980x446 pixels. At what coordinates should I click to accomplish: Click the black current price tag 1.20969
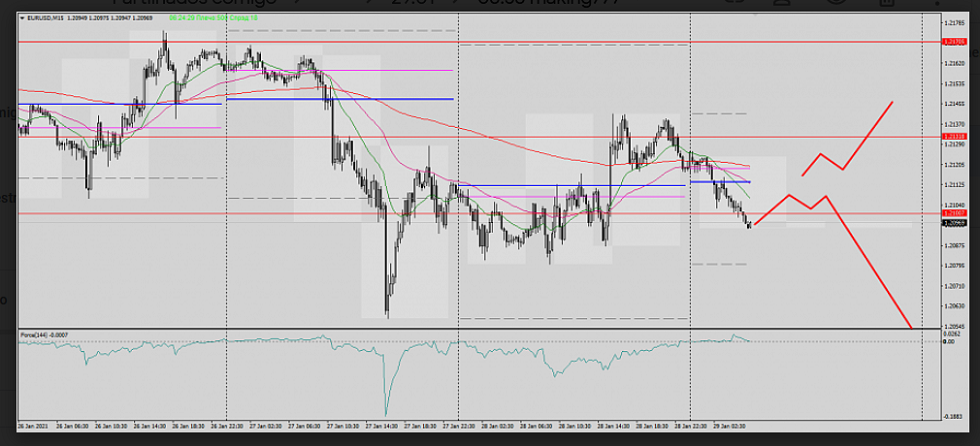click(953, 223)
